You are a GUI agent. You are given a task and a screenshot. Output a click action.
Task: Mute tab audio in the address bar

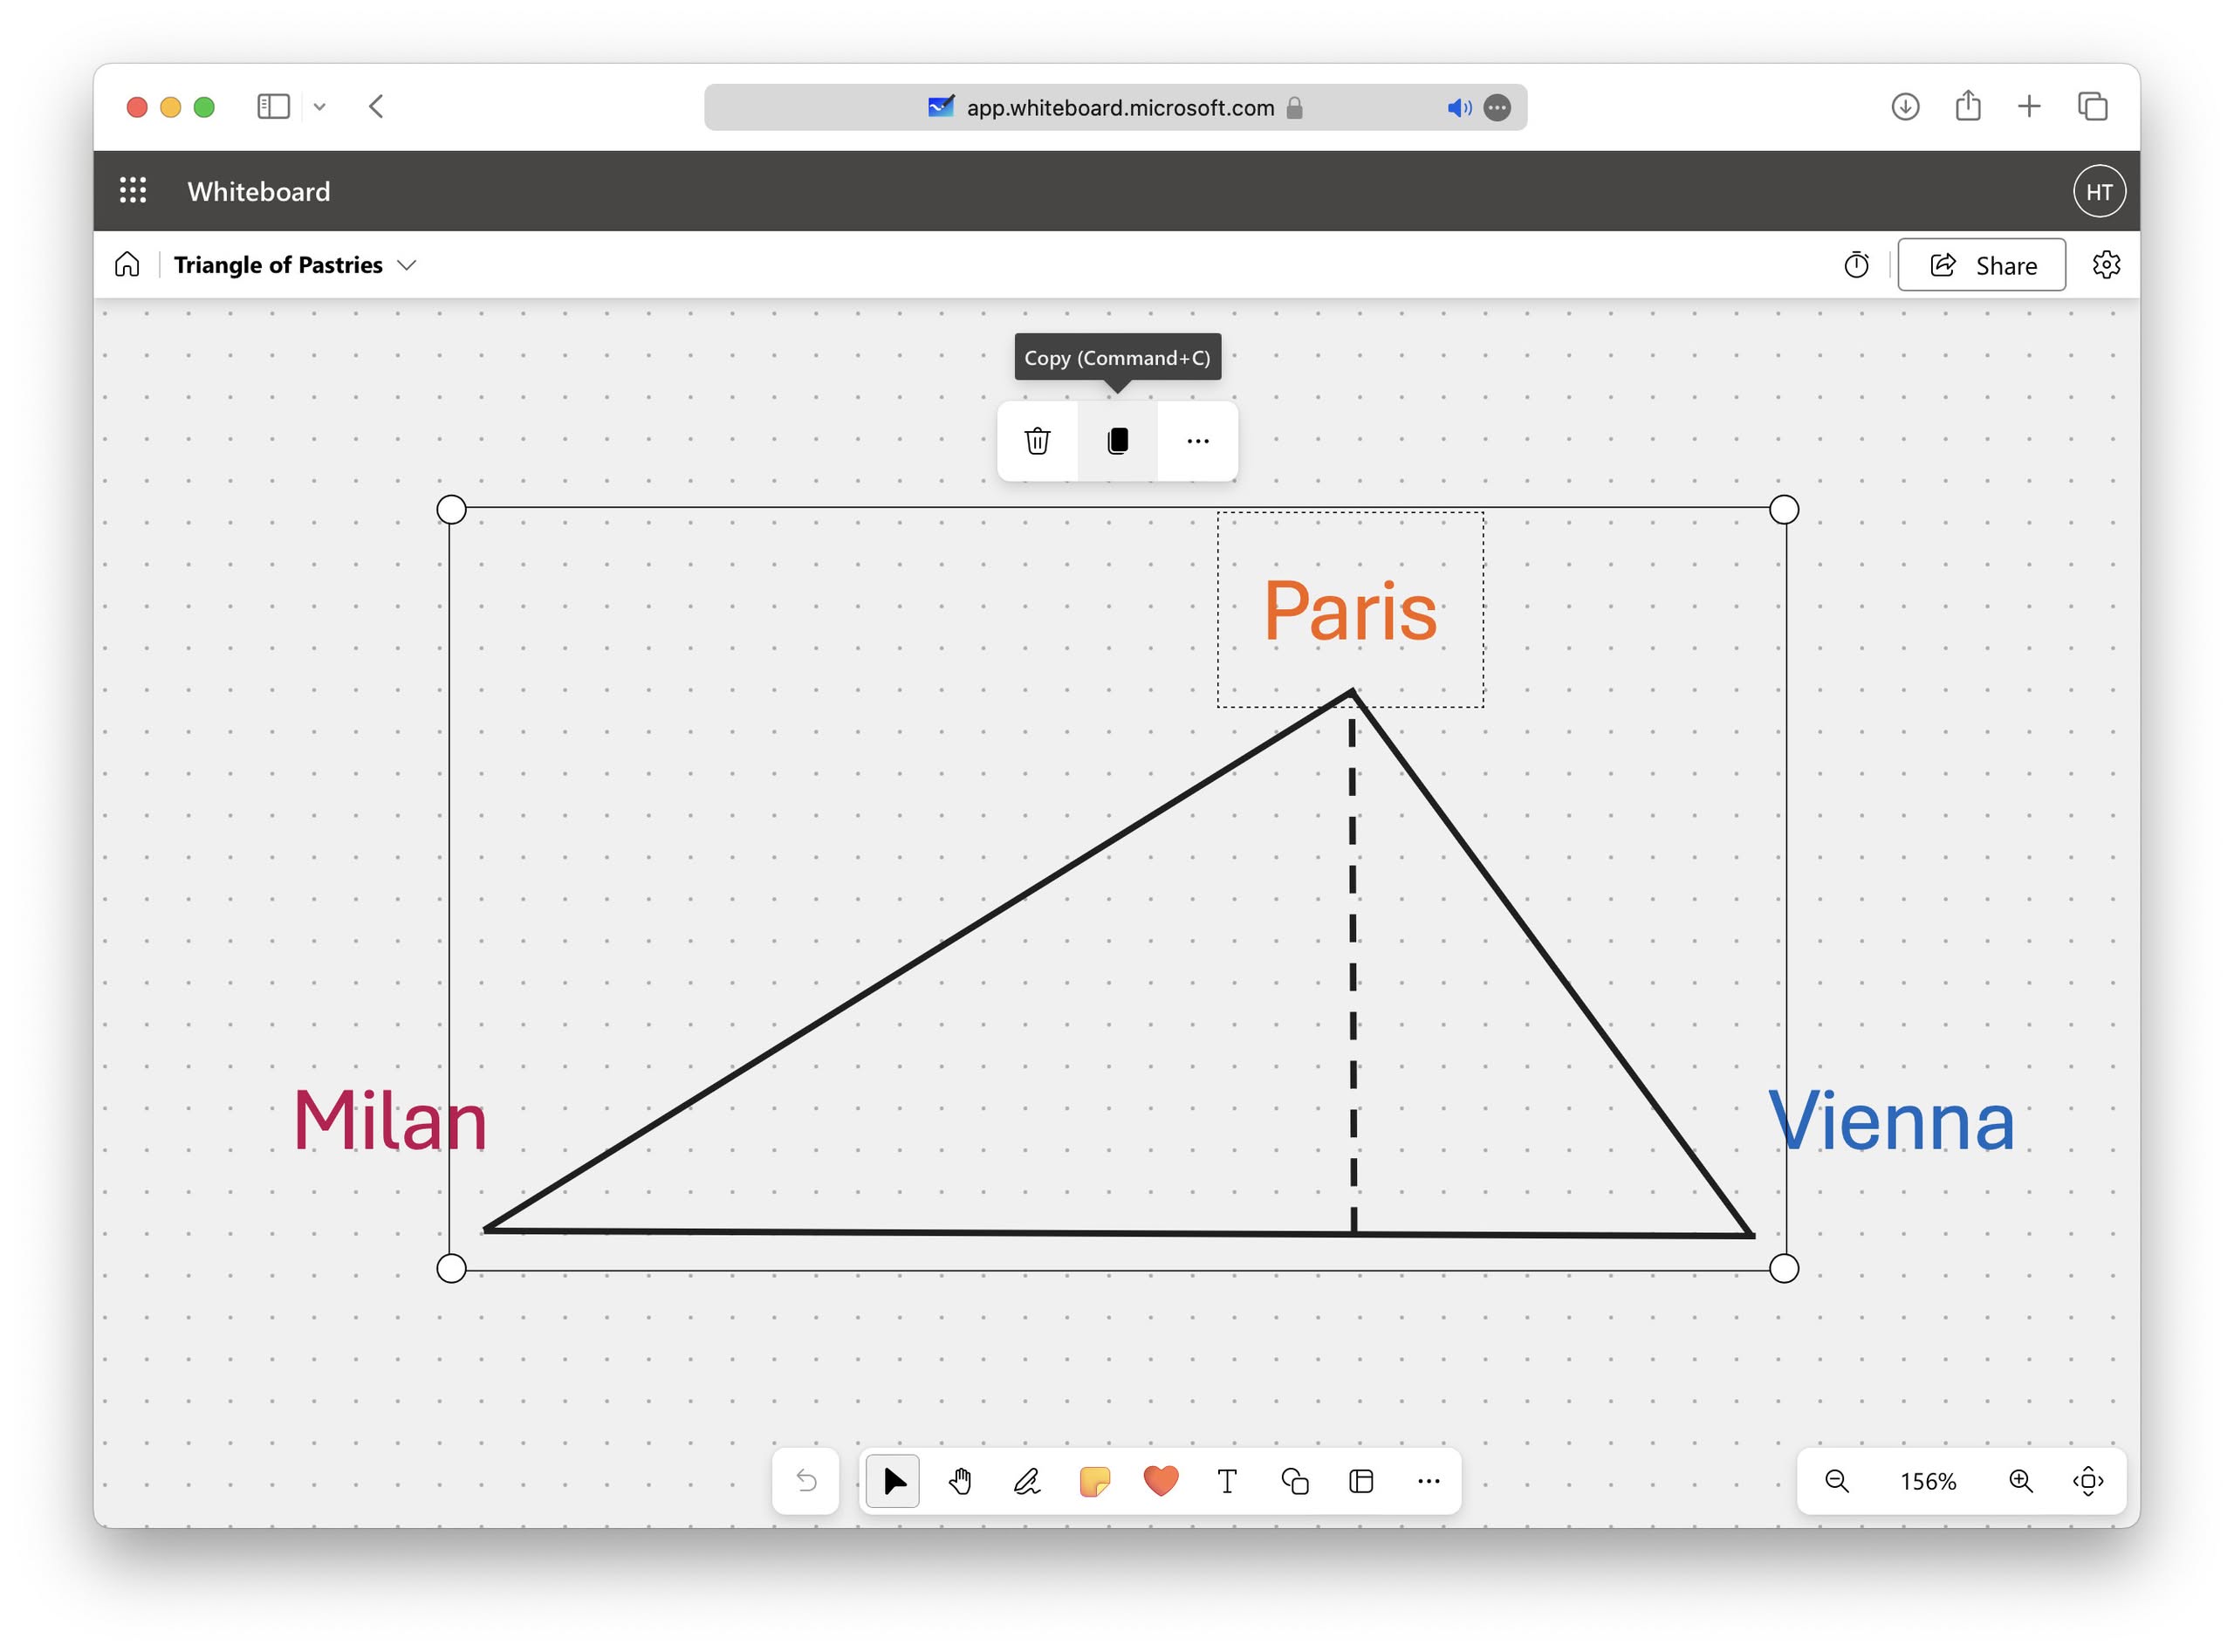pos(1458,107)
